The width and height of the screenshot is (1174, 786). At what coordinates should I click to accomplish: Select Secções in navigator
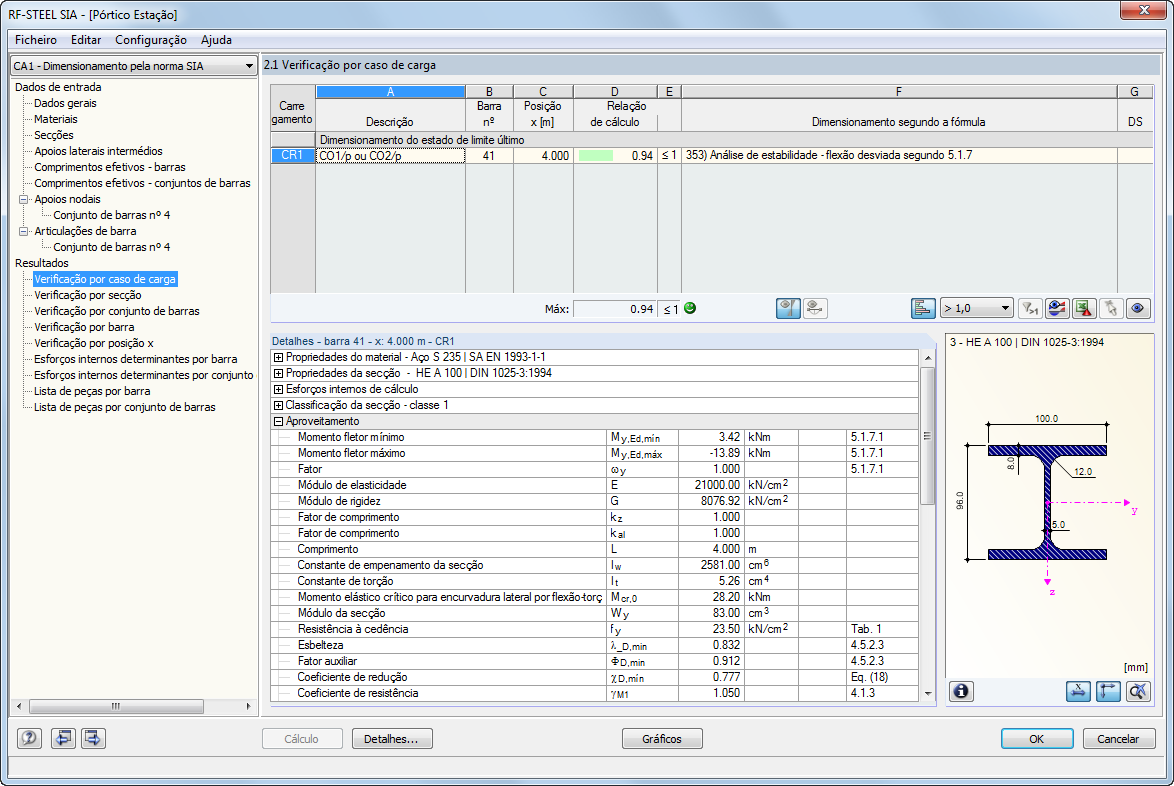tap(54, 135)
